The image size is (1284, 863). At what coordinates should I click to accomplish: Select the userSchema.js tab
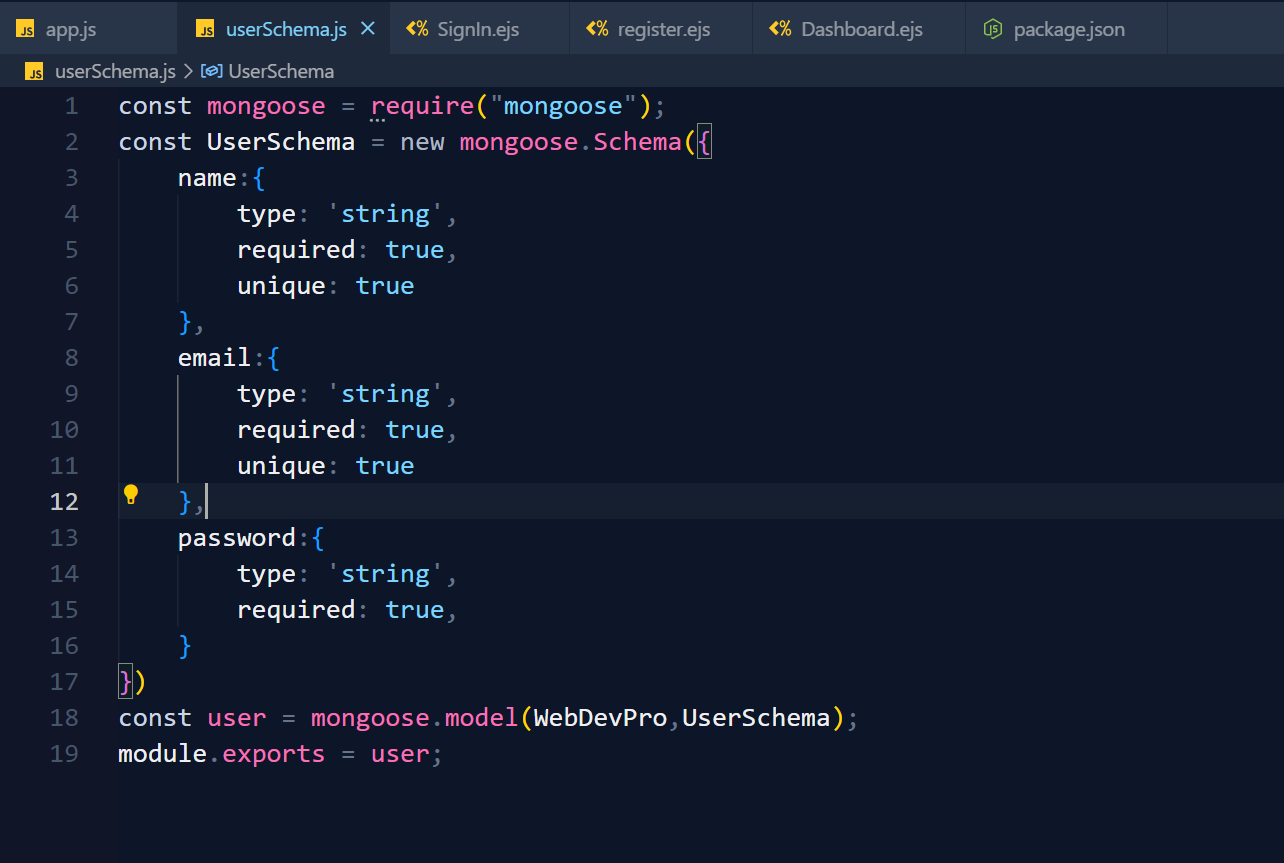(x=286, y=29)
